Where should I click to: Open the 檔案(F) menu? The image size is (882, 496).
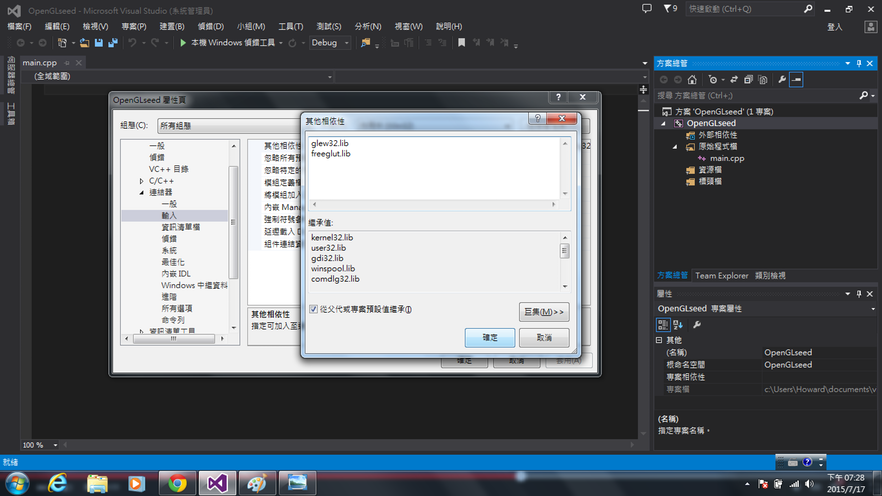coord(19,26)
